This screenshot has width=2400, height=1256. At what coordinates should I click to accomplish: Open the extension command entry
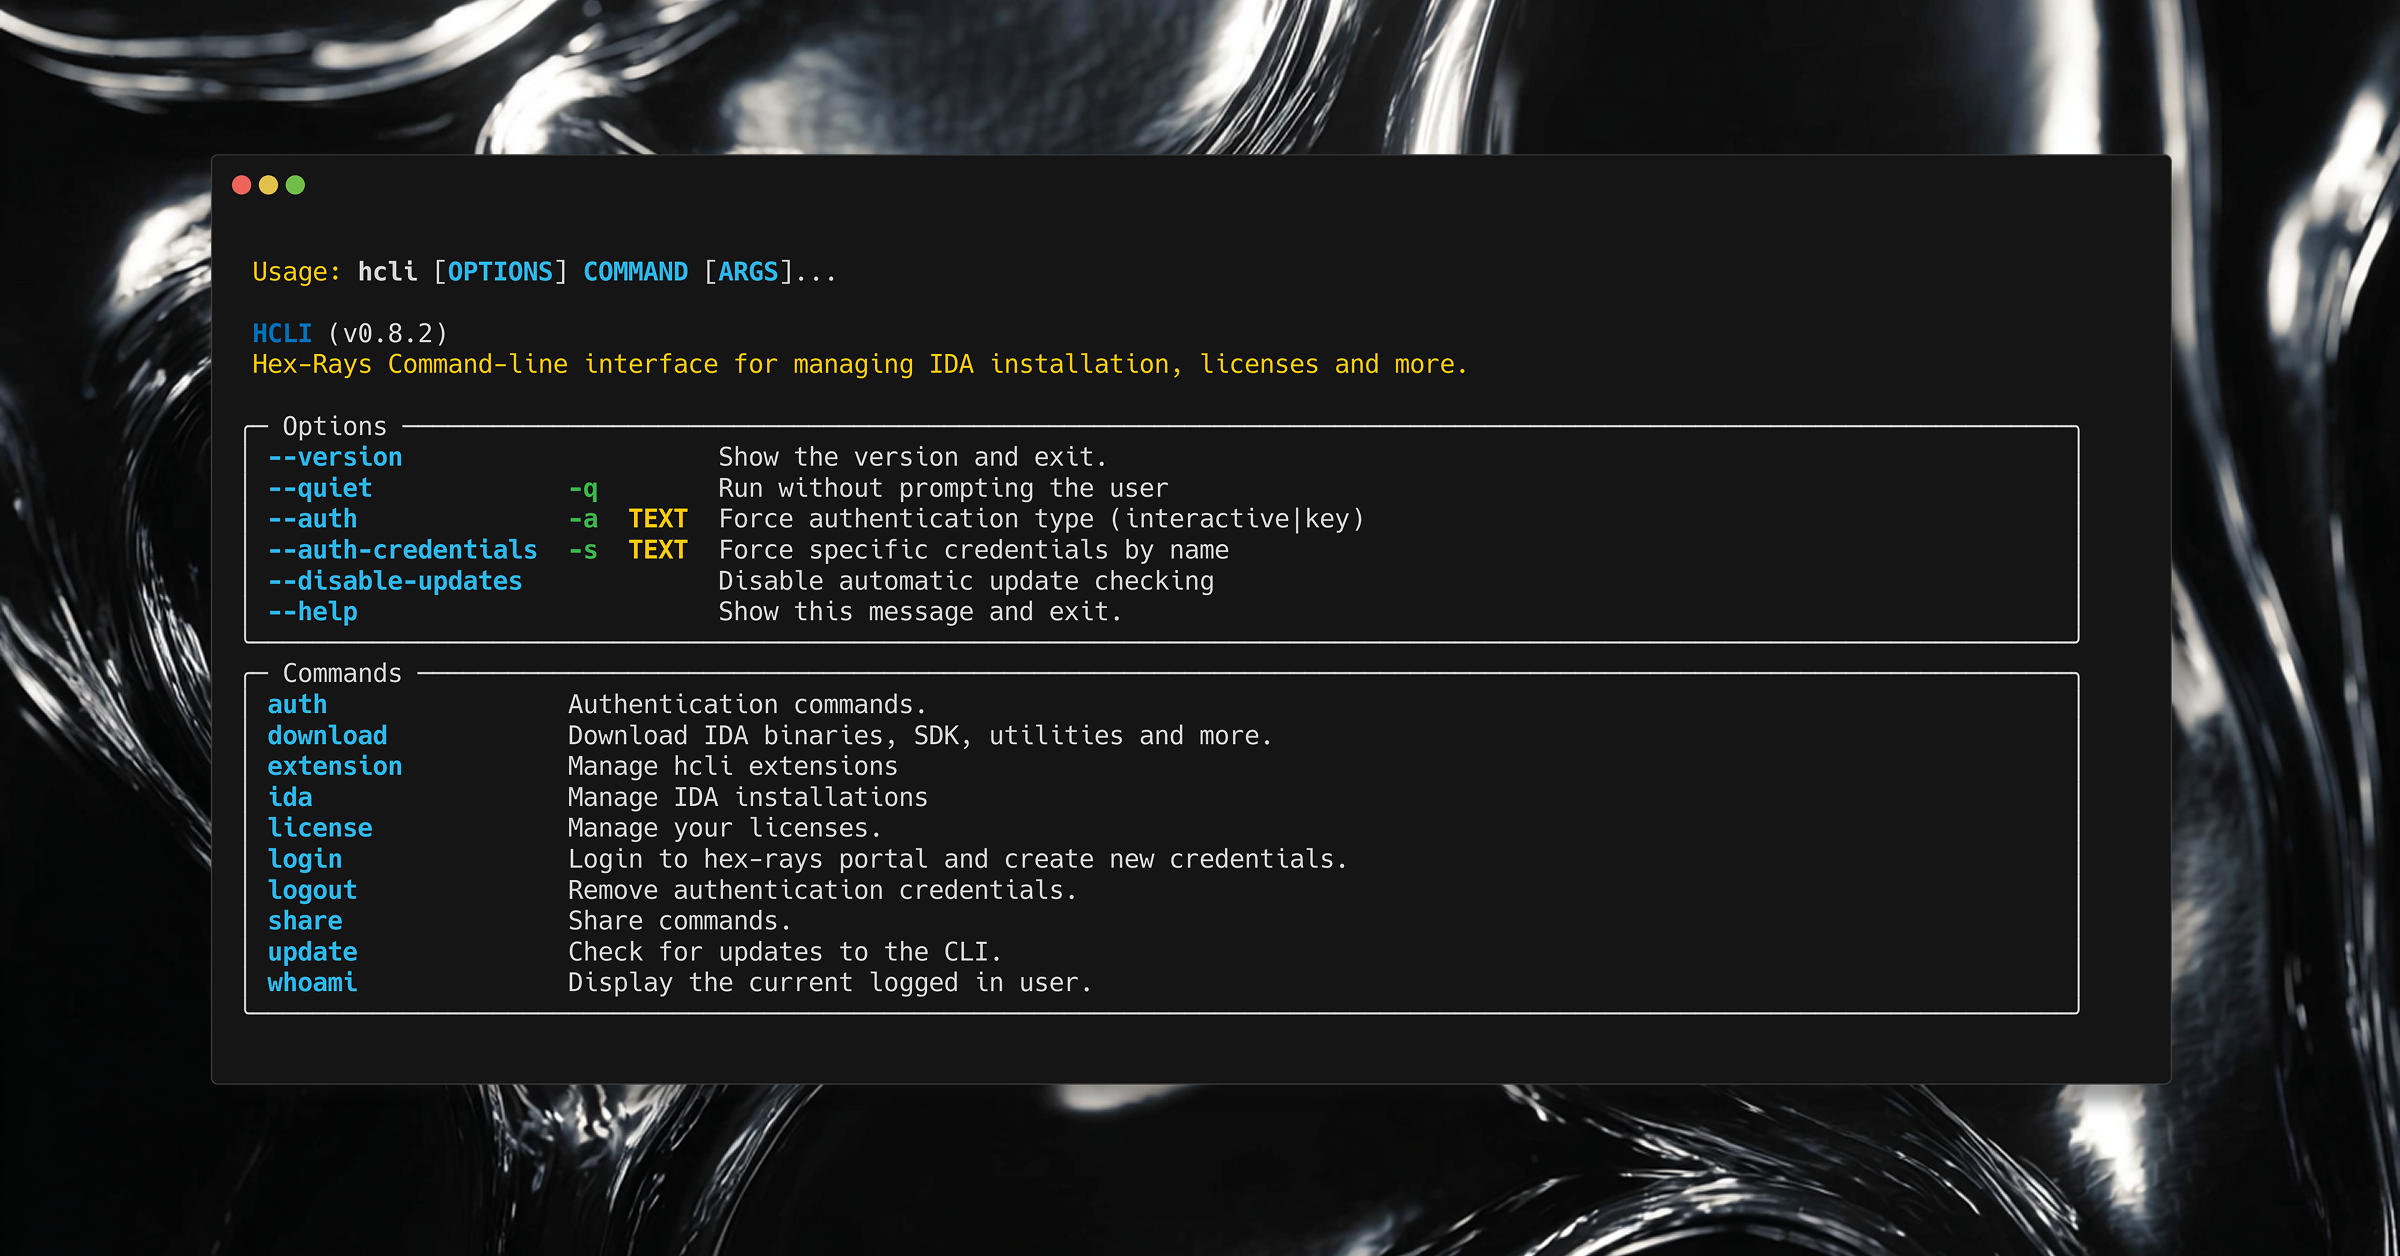point(334,766)
